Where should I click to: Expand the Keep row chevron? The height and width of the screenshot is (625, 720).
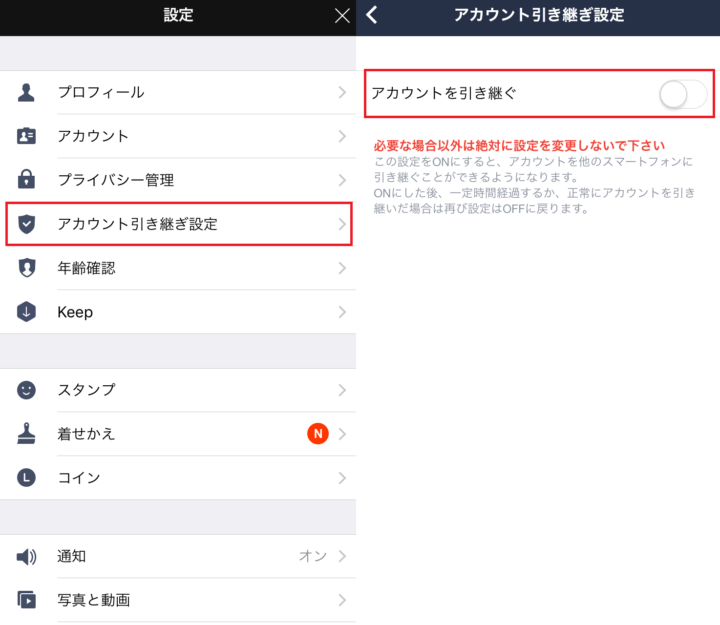[342, 312]
